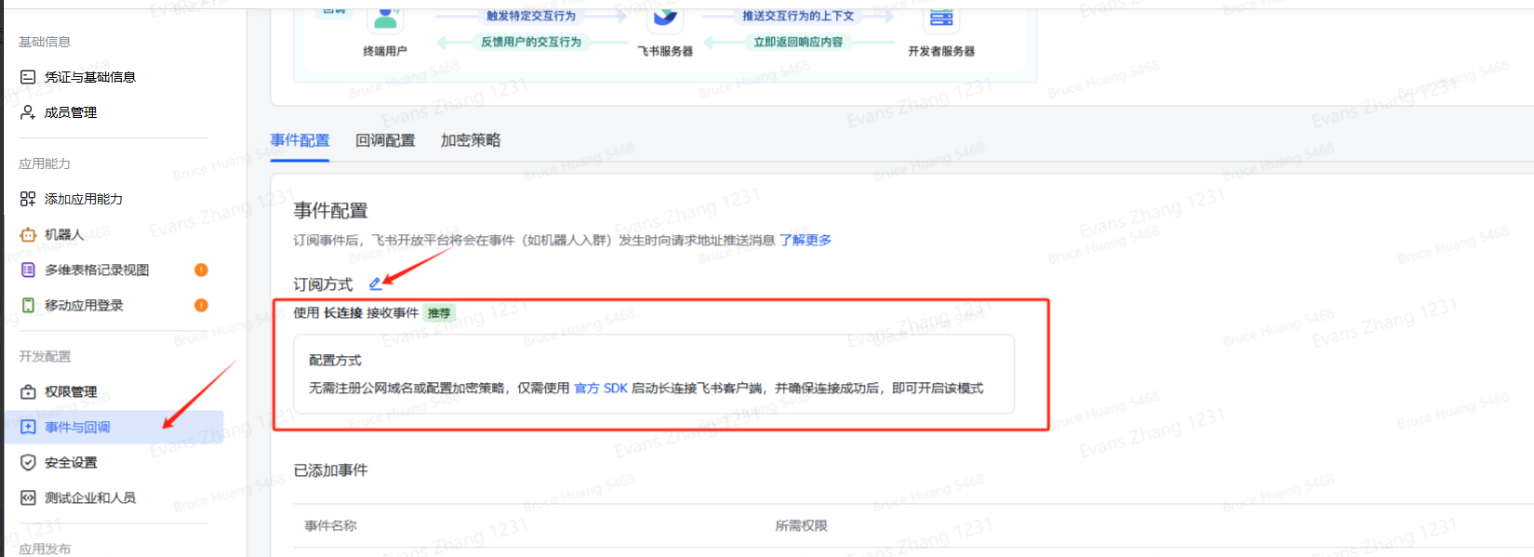This screenshot has height=557, width=1534.
Task: Click the edit pencil next to 订阅方式
Action: click(375, 285)
